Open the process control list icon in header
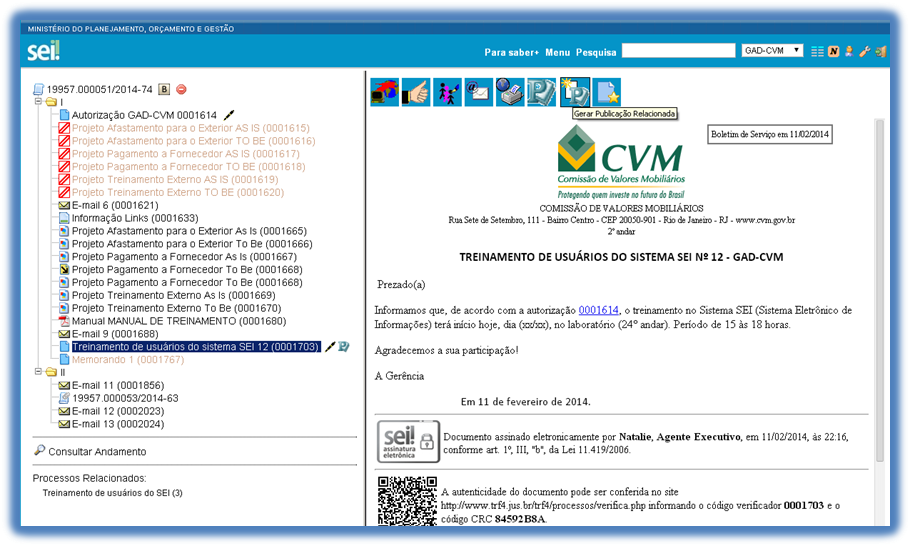The width and height of the screenshot is (910, 546). coord(817,52)
